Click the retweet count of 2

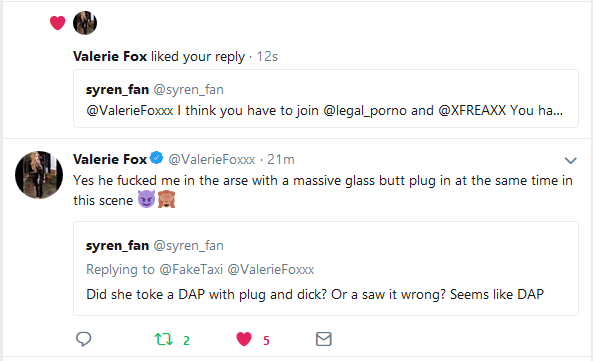186,341
